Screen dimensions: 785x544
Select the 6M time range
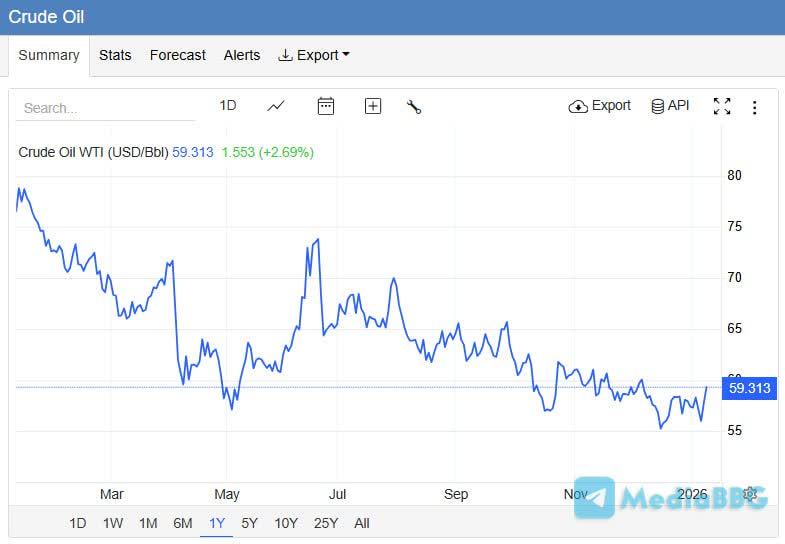coord(183,523)
